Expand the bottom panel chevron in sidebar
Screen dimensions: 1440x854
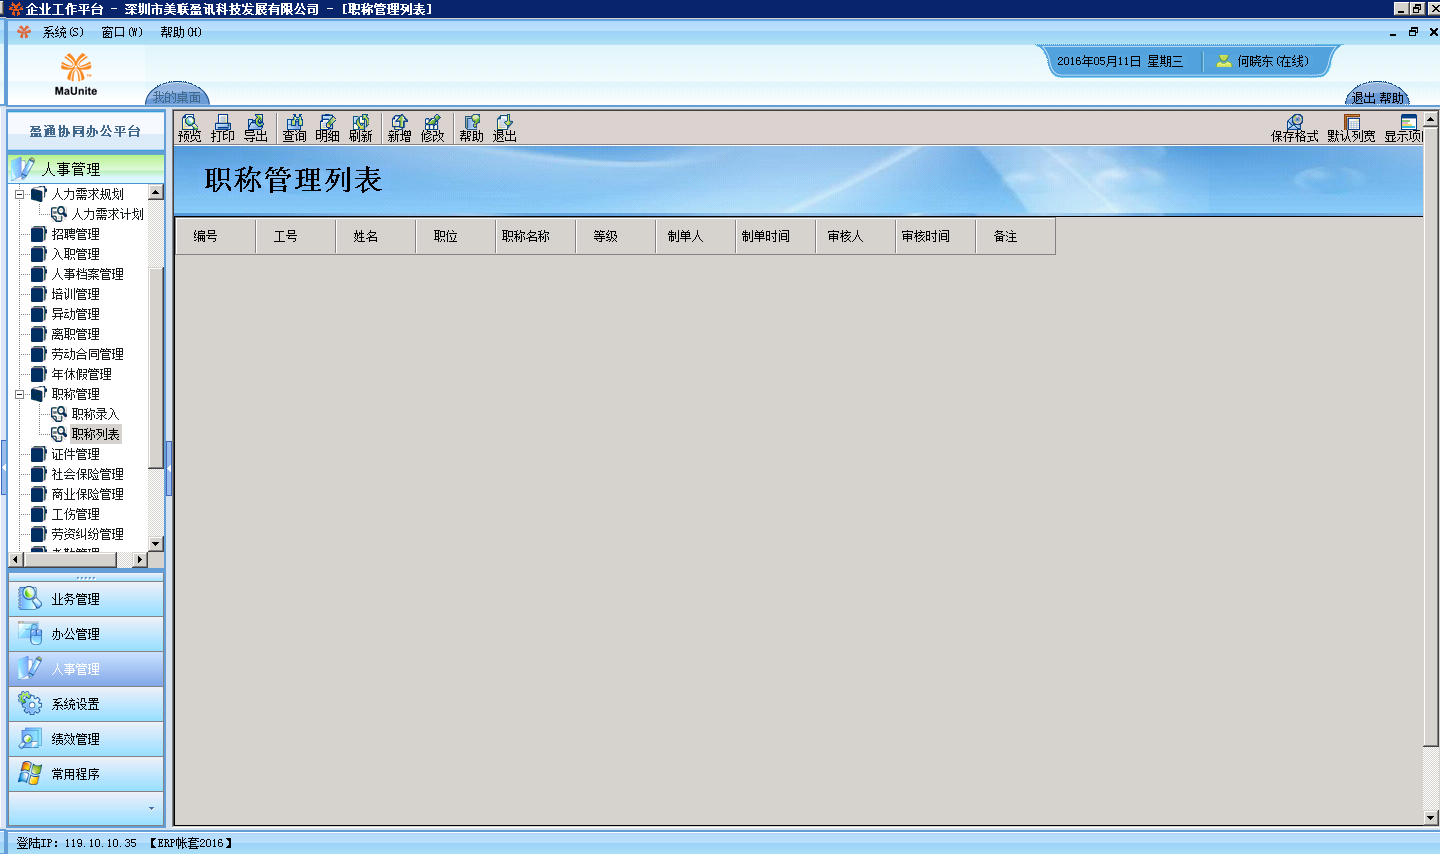coord(151,808)
